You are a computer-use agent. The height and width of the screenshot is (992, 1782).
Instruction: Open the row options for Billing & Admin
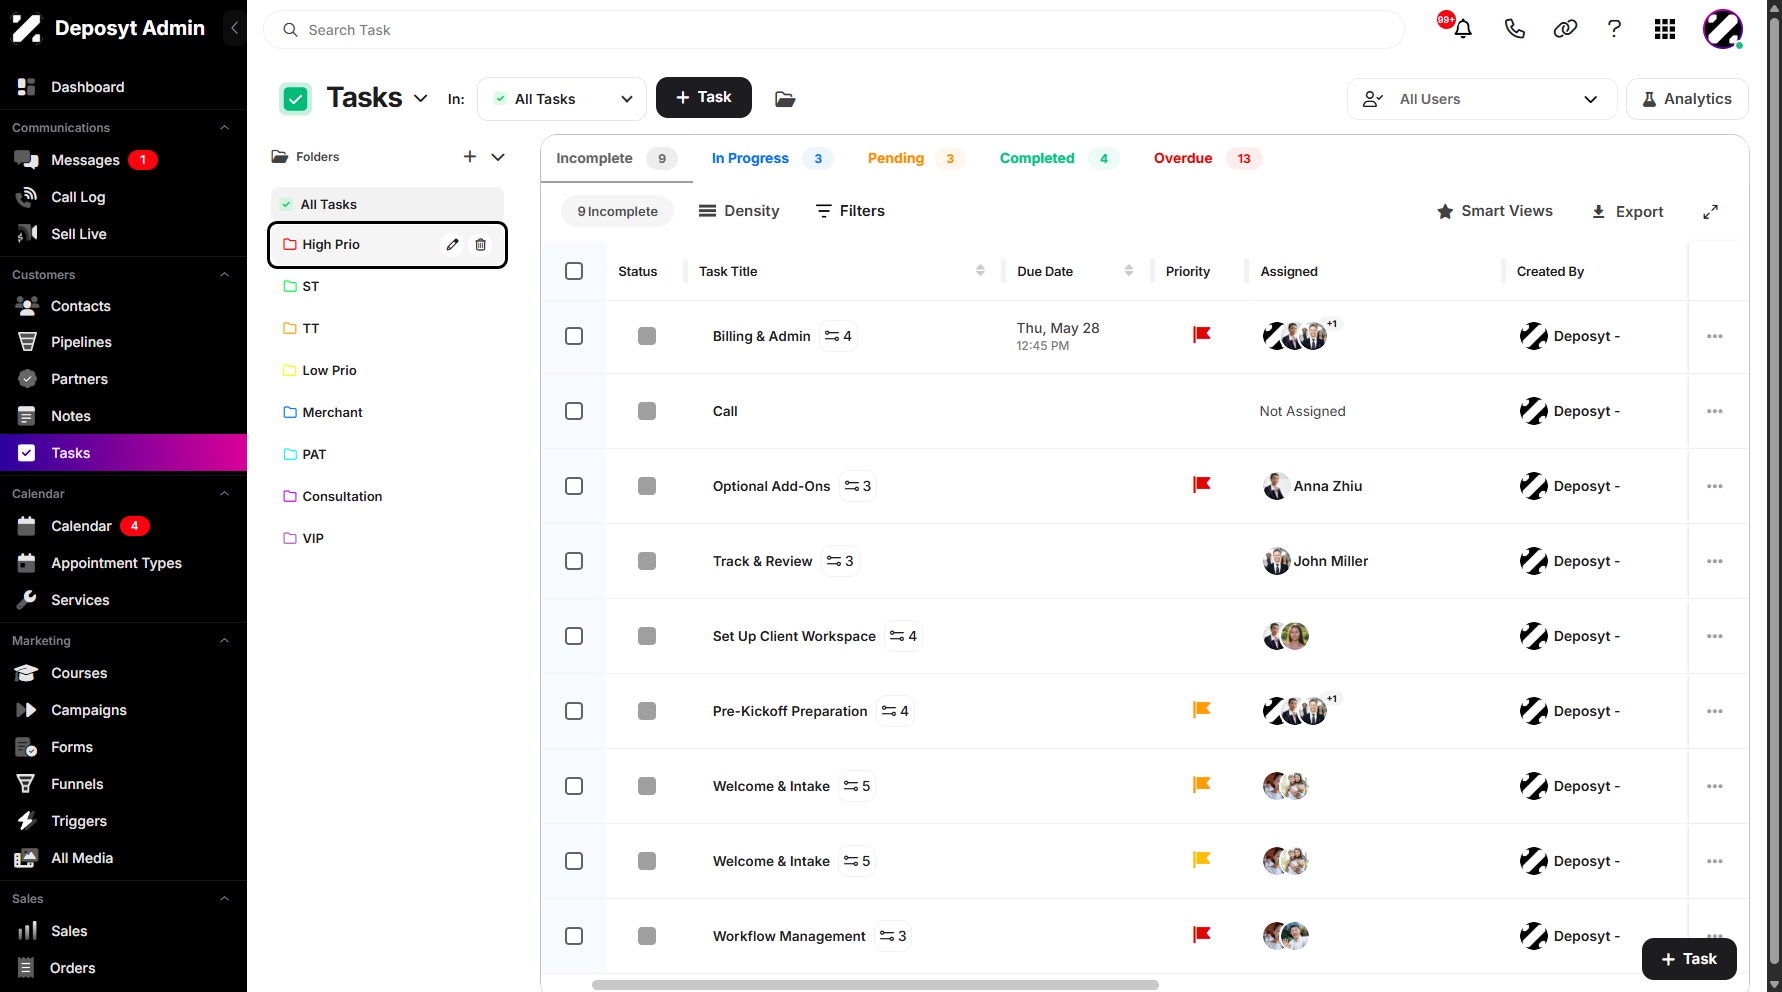1715,336
